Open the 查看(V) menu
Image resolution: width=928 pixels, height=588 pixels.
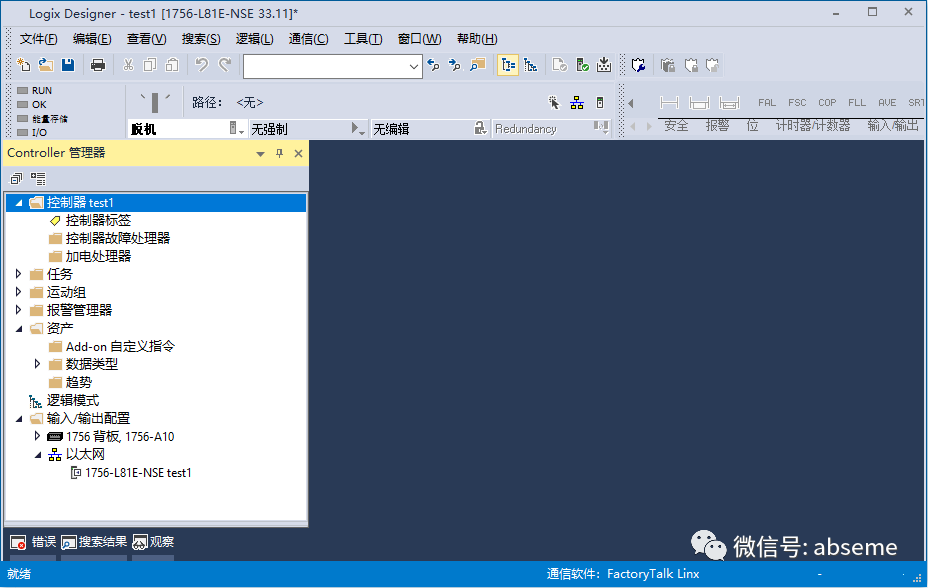click(146, 39)
